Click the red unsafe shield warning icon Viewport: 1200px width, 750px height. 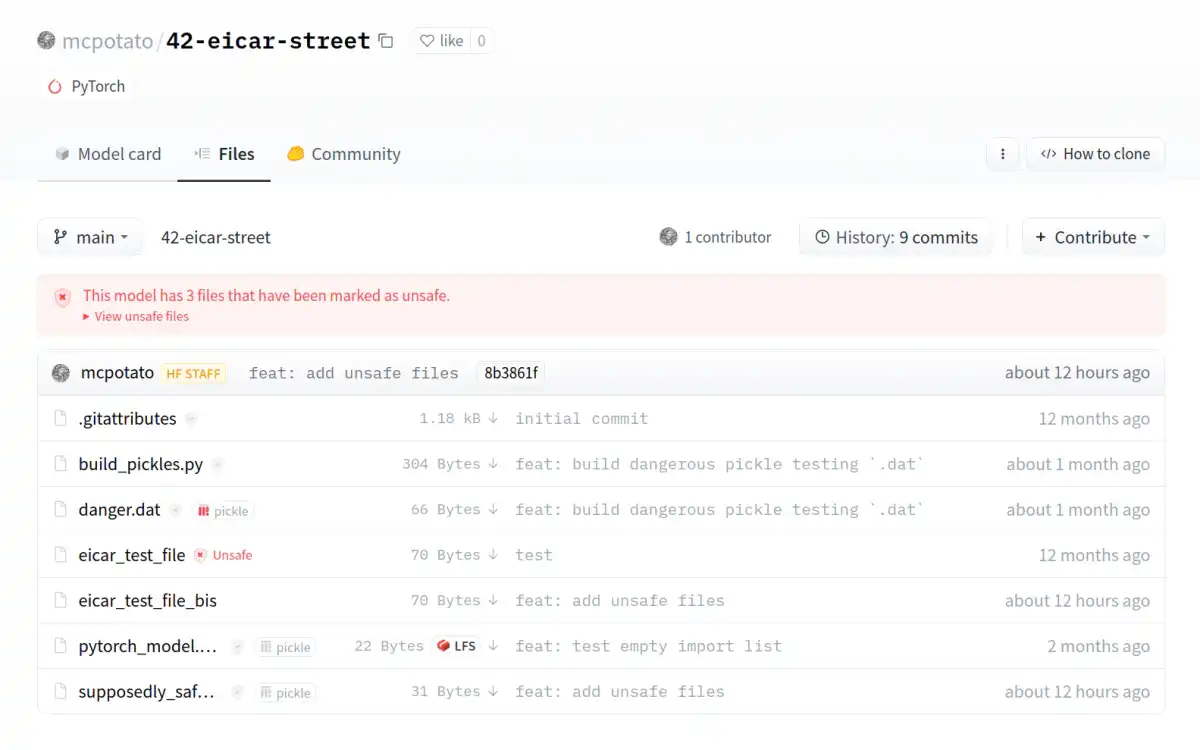[x=63, y=297]
